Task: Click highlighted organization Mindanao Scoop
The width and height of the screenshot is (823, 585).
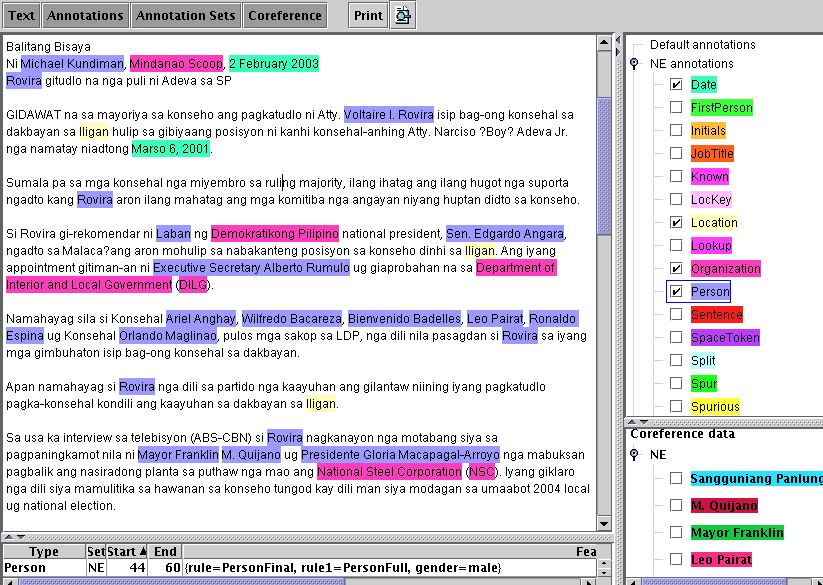Action: click(x=176, y=64)
